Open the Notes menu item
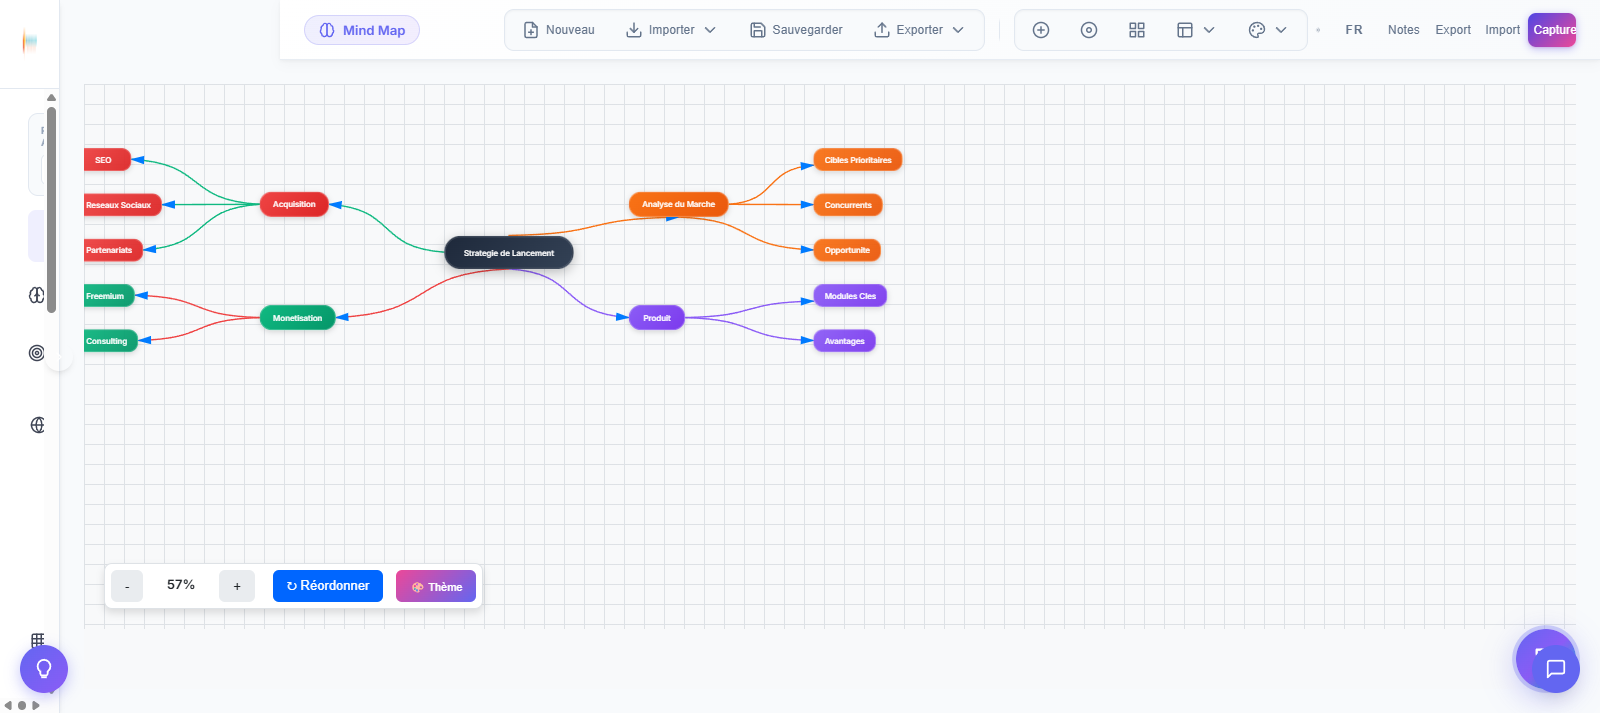 (x=1403, y=30)
